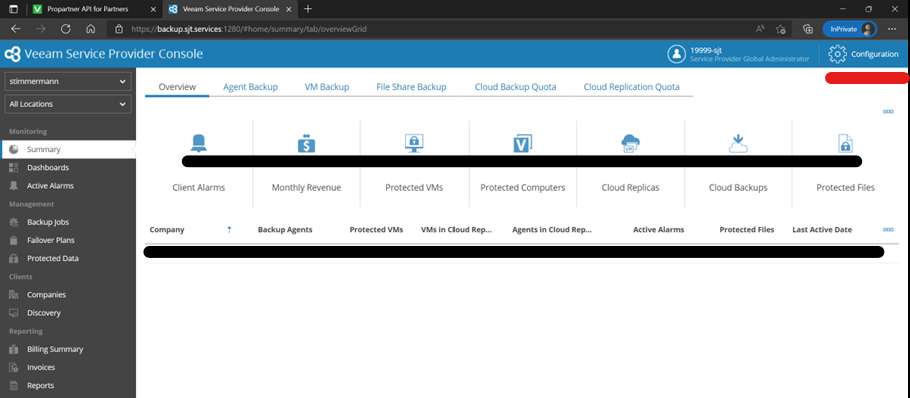This screenshot has width=910, height=398.
Task: Click the Cloud Backups download icon
Action: [738, 143]
